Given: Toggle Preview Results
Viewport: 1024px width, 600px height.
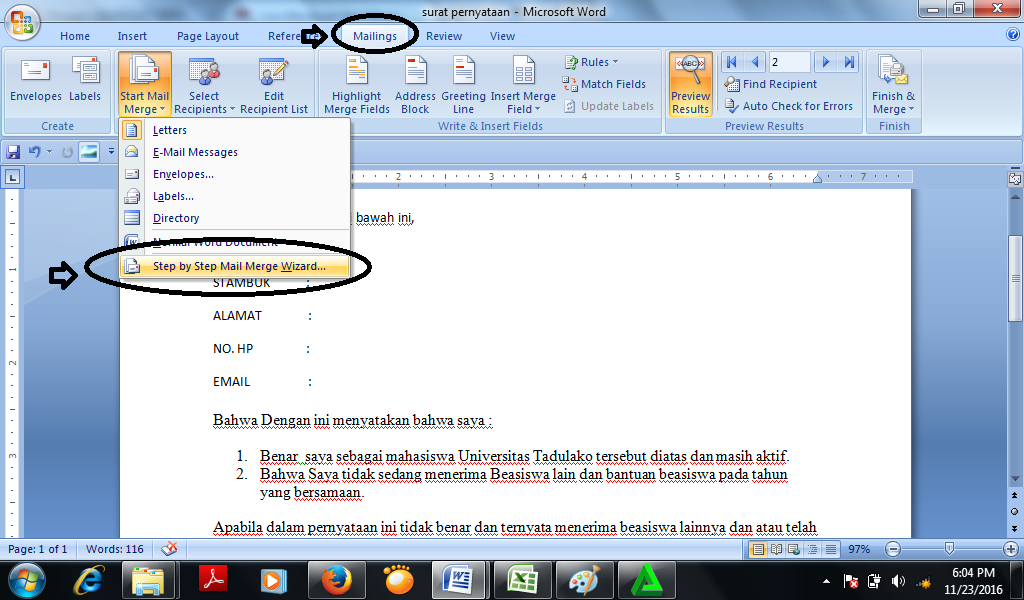Looking at the screenshot, I should tap(690, 84).
